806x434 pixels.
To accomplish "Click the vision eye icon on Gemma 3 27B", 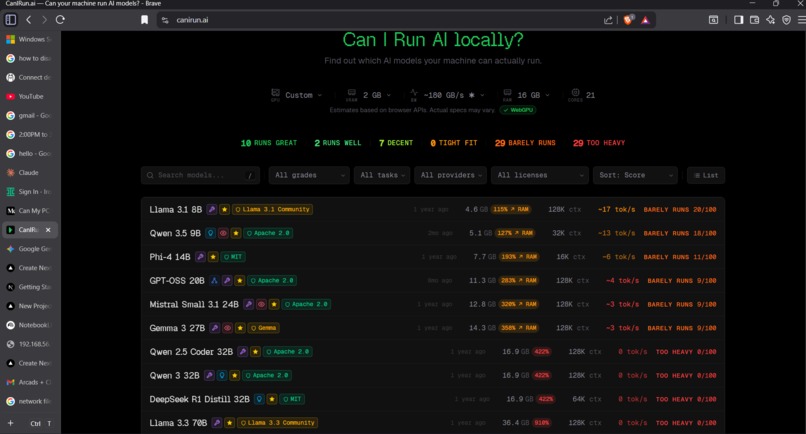I will tap(227, 328).
